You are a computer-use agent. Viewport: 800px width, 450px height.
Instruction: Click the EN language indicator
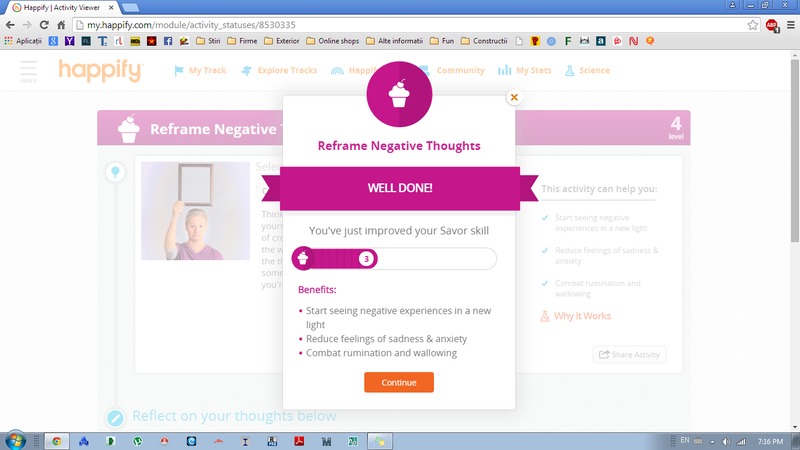[x=685, y=440]
